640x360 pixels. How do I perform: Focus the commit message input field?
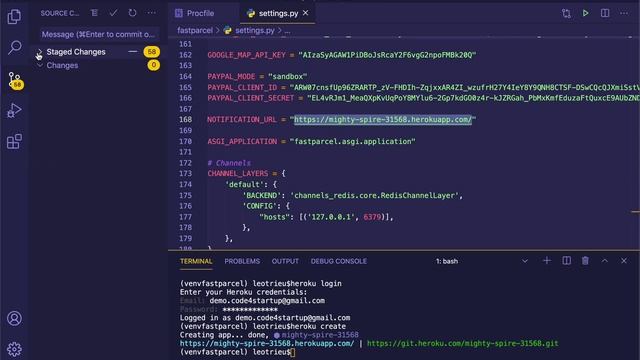(x=99, y=34)
